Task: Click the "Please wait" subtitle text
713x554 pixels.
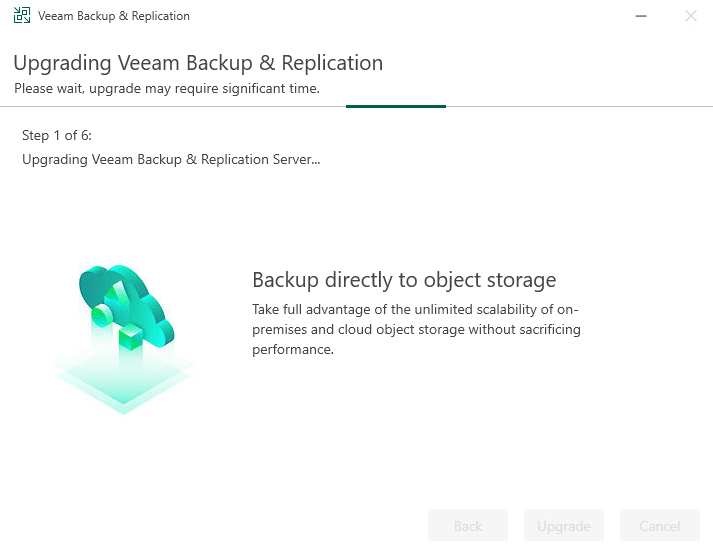Action: [x=167, y=88]
